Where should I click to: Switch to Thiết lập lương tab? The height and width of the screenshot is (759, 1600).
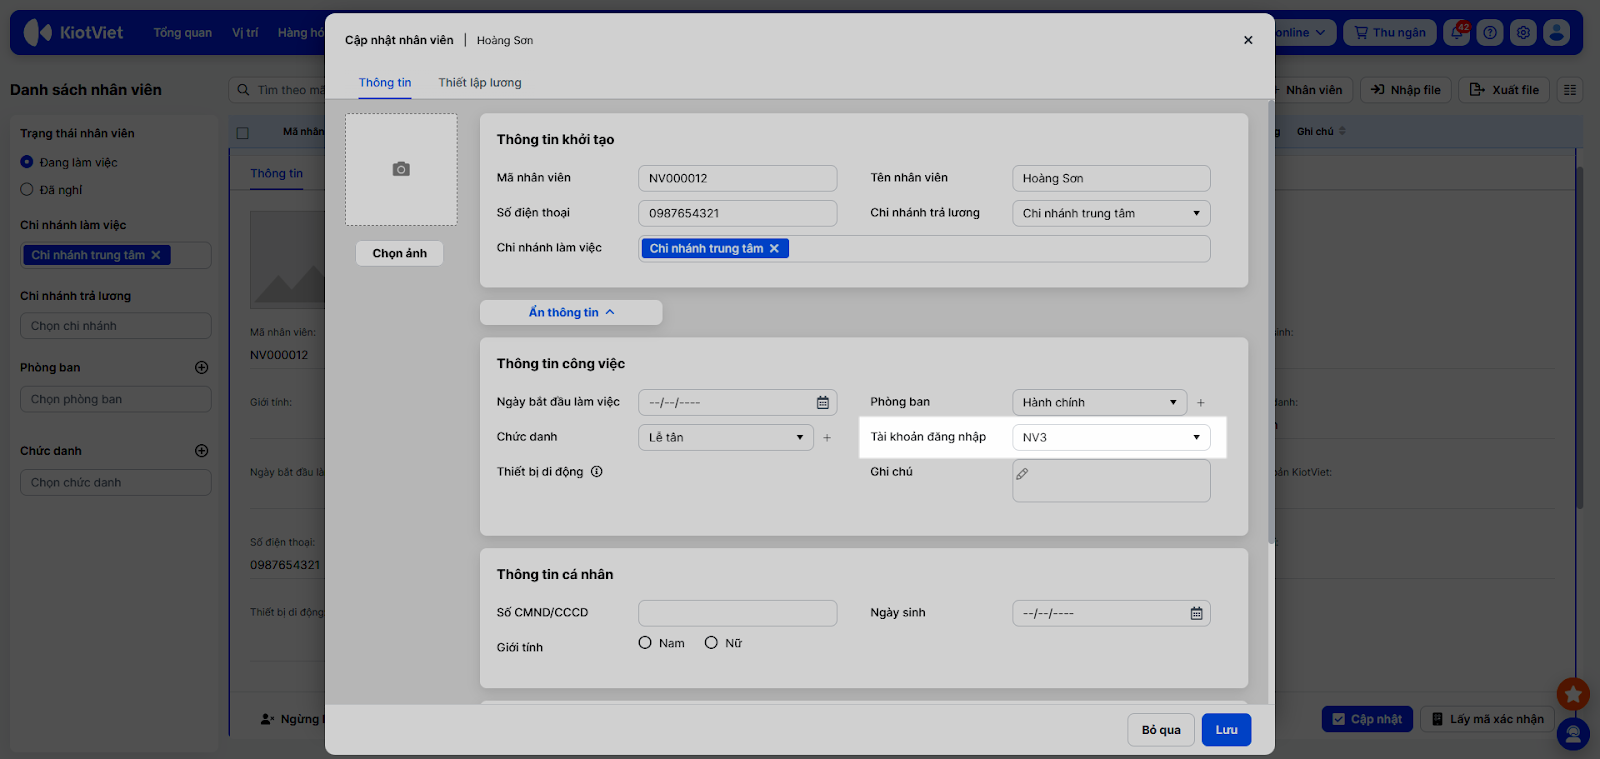click(x=480, y=83)
